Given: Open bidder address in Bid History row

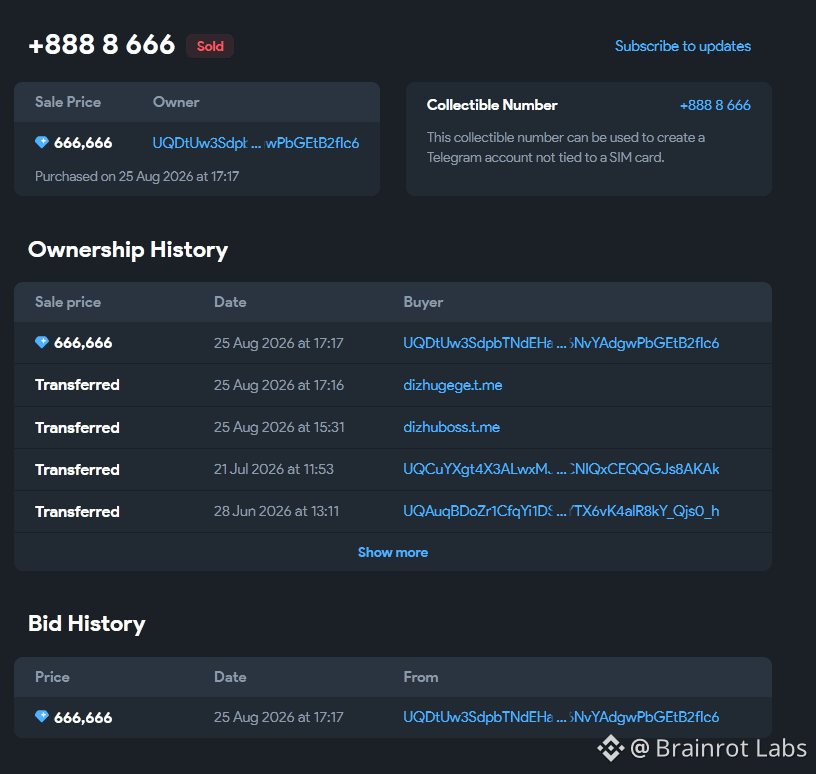Looking at the screenshot, I should pos(561,717).
